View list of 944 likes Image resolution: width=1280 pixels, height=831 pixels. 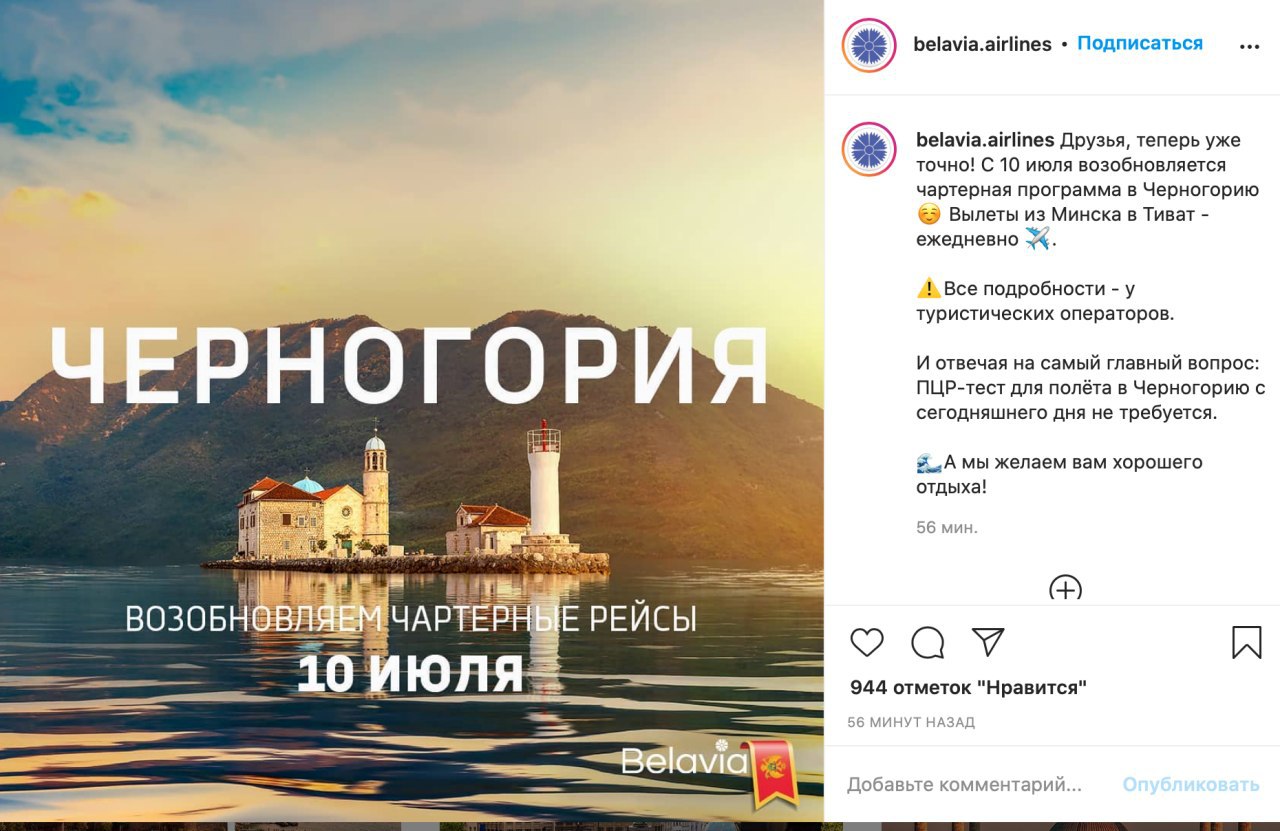(968, 687)
